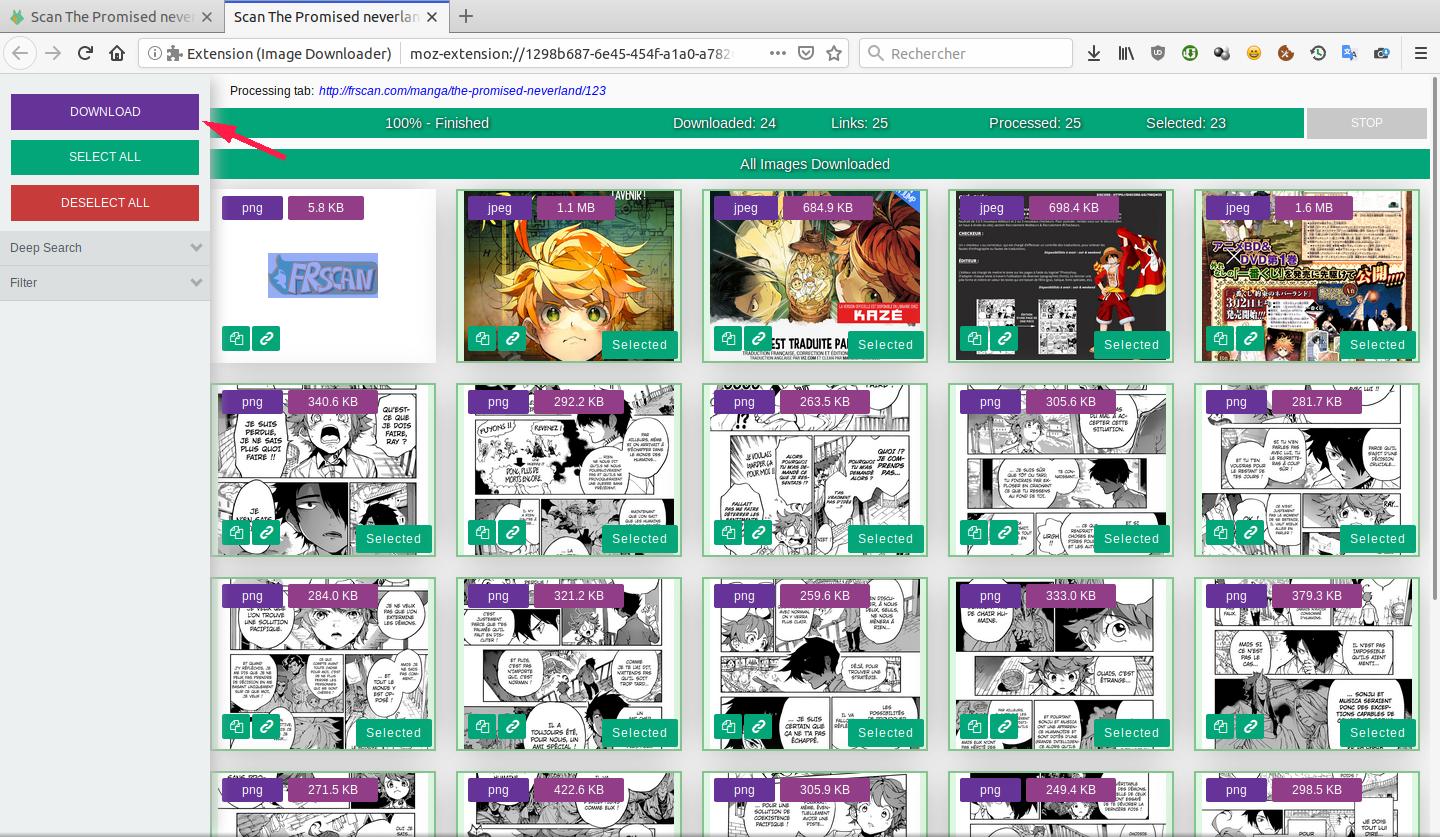Click the copy icon on the 684.9 KB image
1440x837 pixels.
tap(728, 339)
